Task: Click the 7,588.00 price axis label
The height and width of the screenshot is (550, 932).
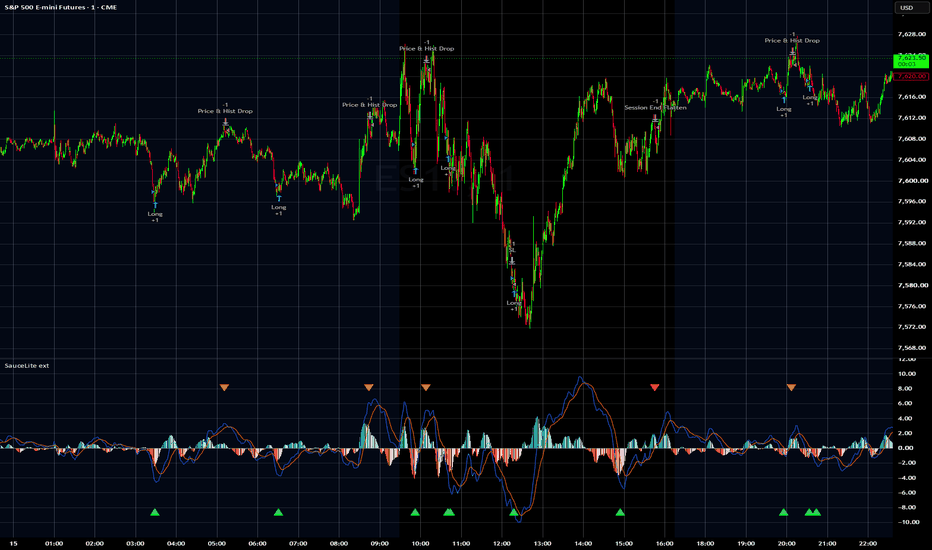Action: pyautogui.click(x=911, y=243)
